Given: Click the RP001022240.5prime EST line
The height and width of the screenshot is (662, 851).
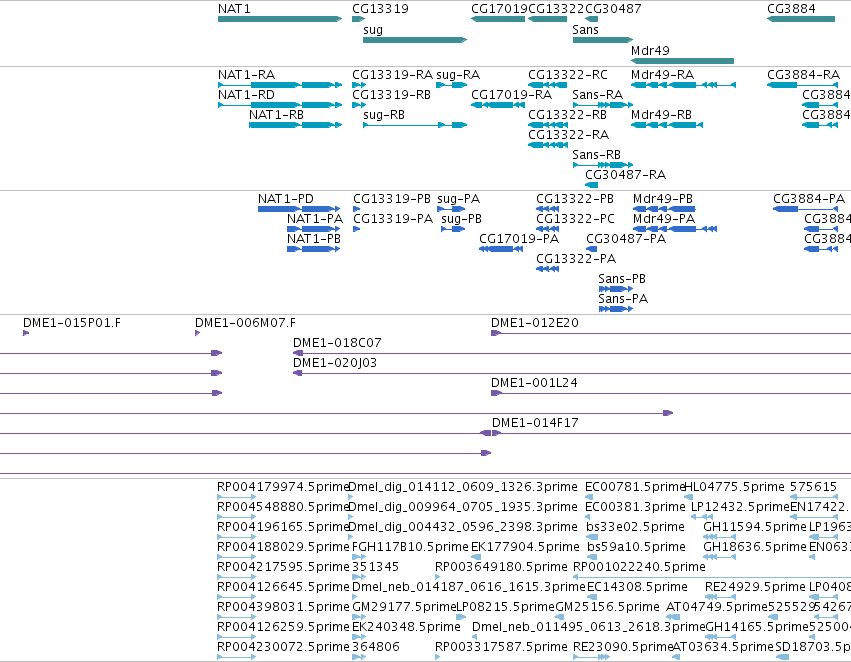Looking at the screenshot, I should click(712, 577).
